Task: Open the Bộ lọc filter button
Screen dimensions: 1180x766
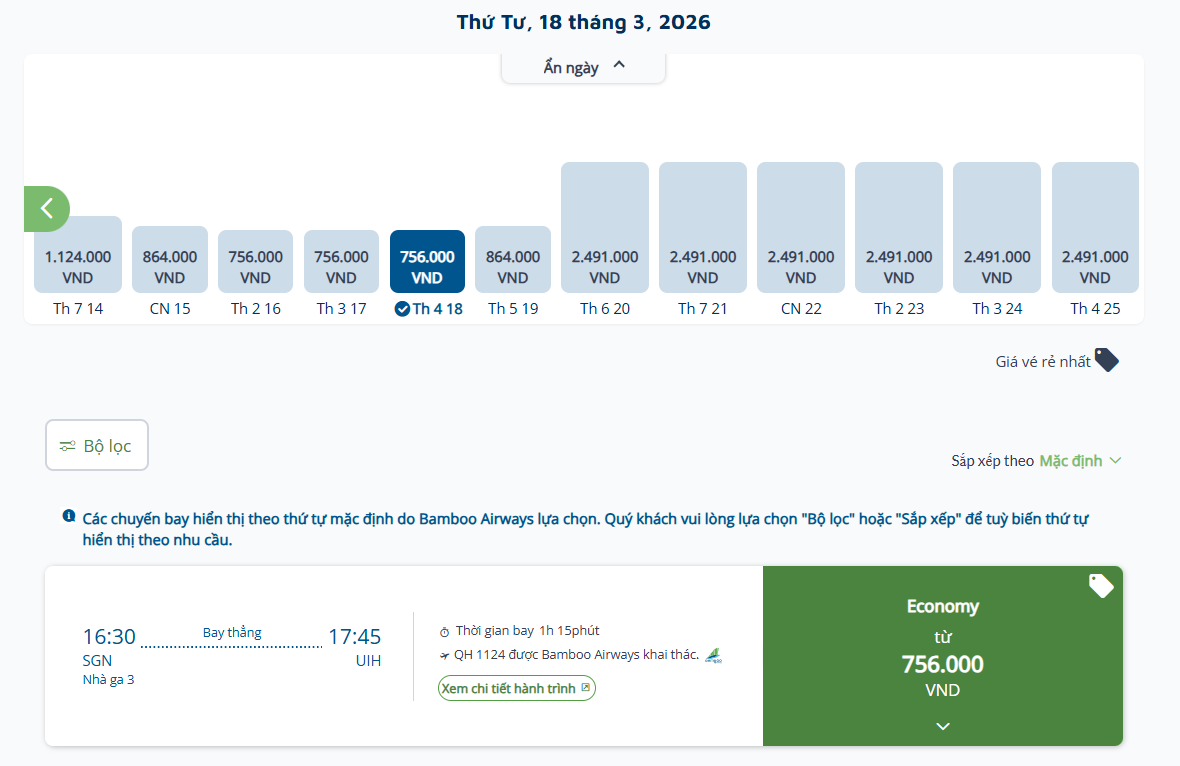Action: coord(97,445)
